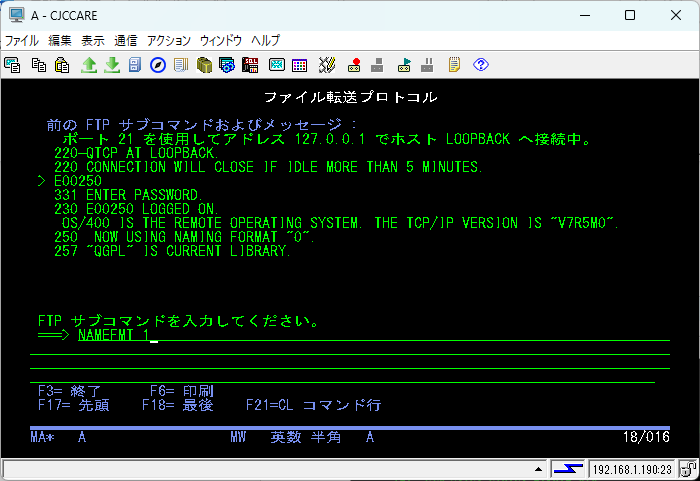
Task: Click the olive barrel database icon
Action: (x=204, y=65)
